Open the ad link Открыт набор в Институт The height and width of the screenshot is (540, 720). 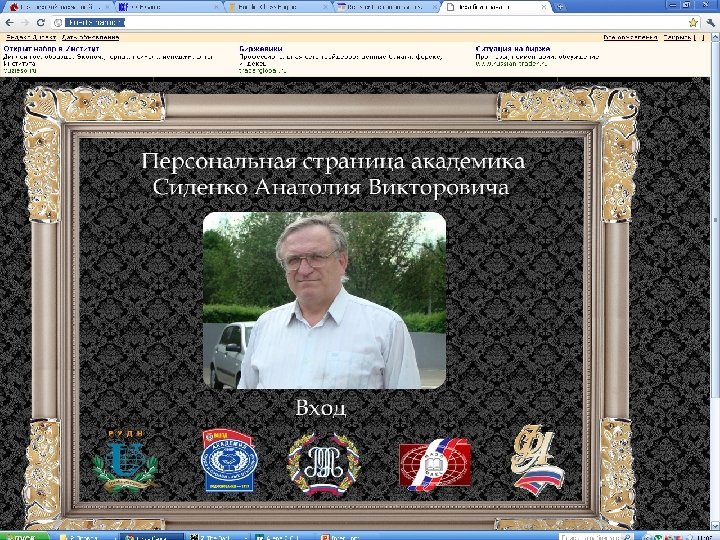(51, 48)
